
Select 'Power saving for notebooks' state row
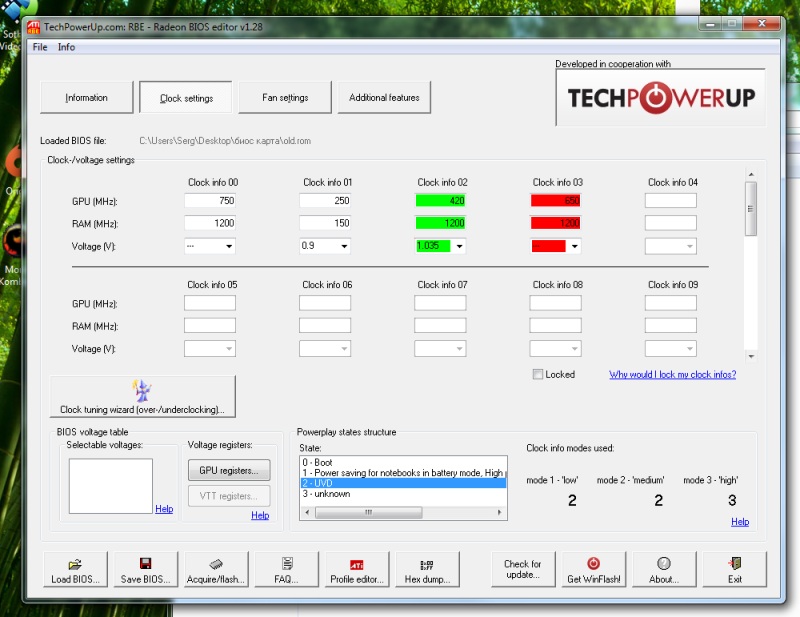403,473
